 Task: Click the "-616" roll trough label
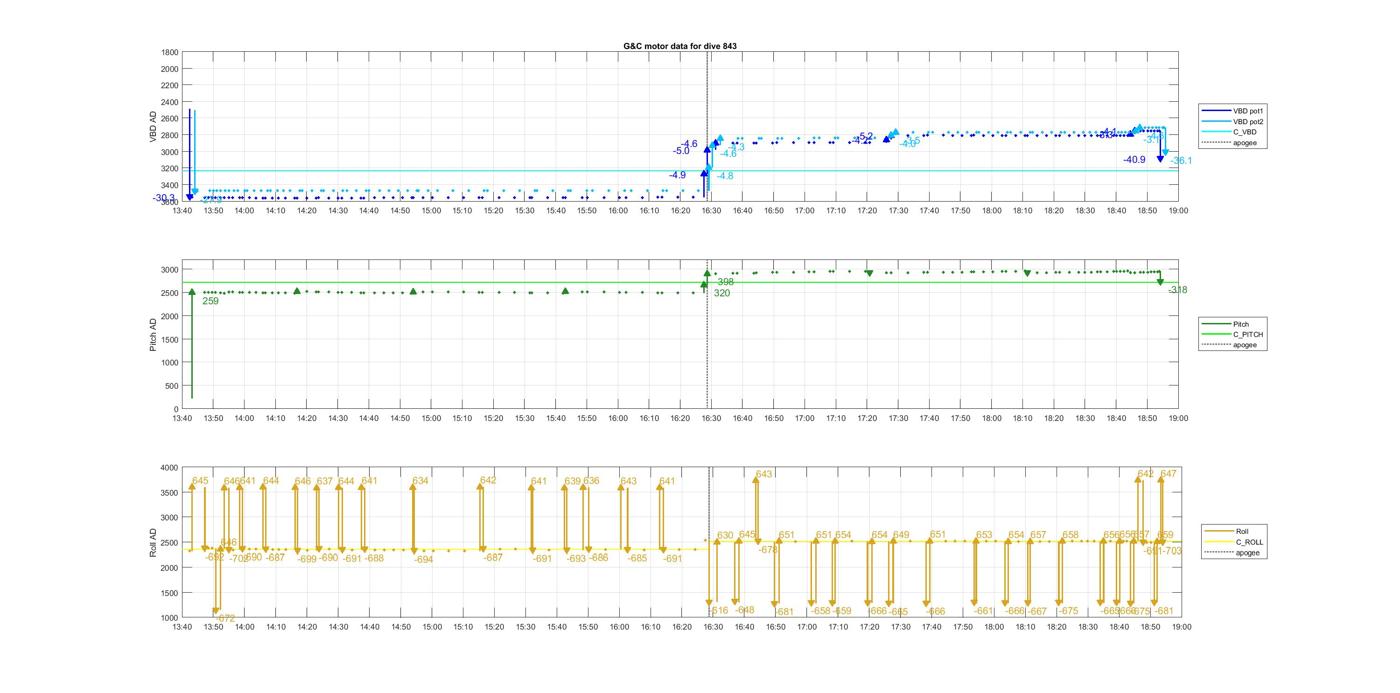tap(719, 611)
